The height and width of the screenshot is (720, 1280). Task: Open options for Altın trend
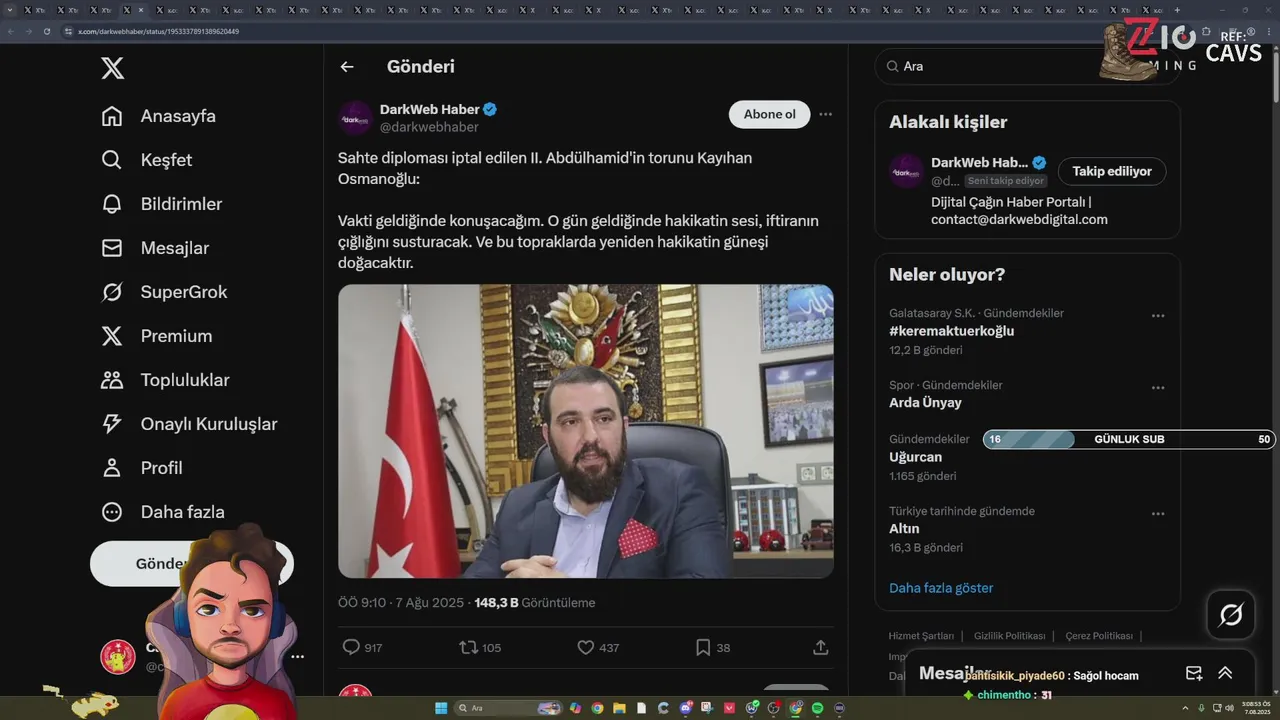(1158, 514)
